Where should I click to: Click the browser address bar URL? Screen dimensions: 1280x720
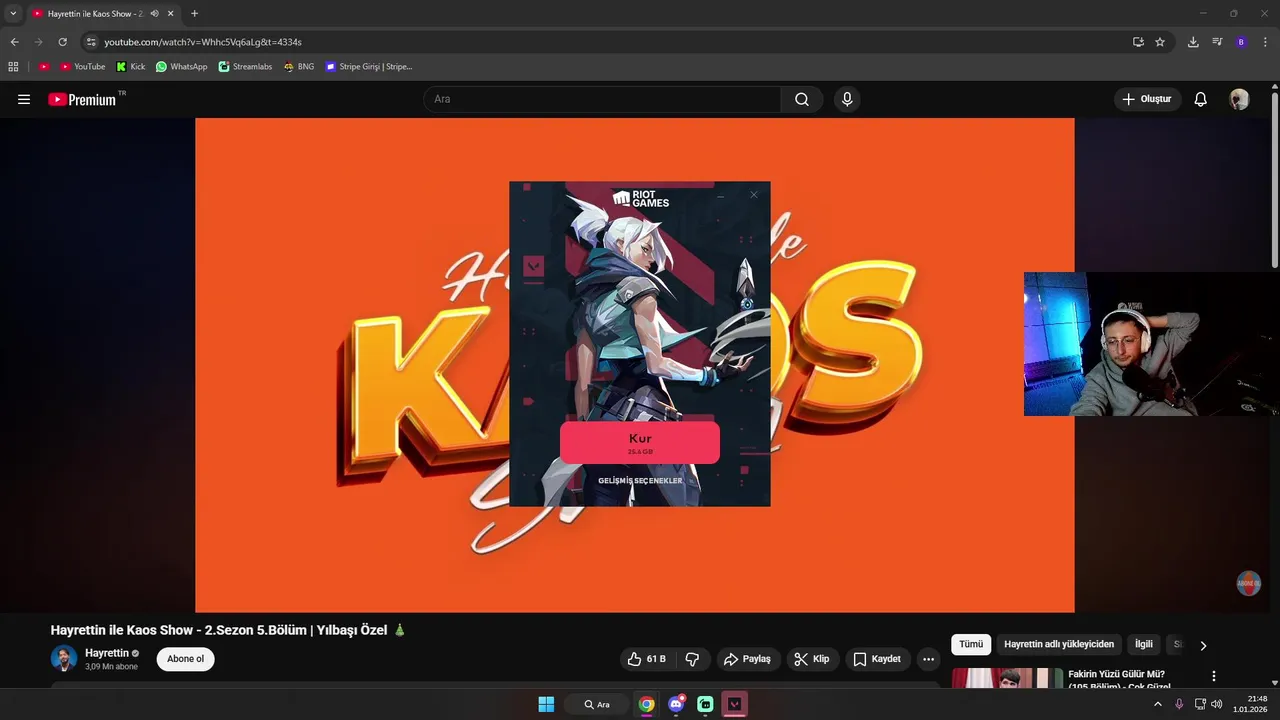pos(203,42)
